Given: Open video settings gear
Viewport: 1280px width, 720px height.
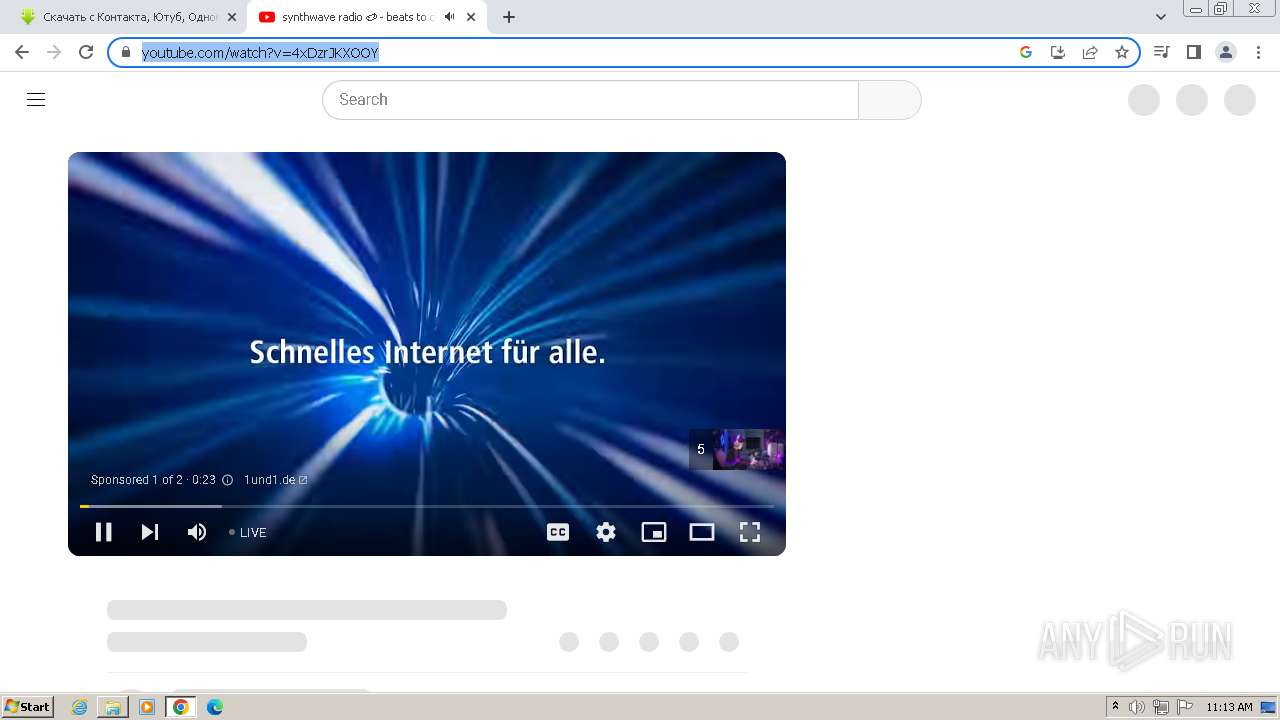Looking at the screenshot, I should [606, 532].
